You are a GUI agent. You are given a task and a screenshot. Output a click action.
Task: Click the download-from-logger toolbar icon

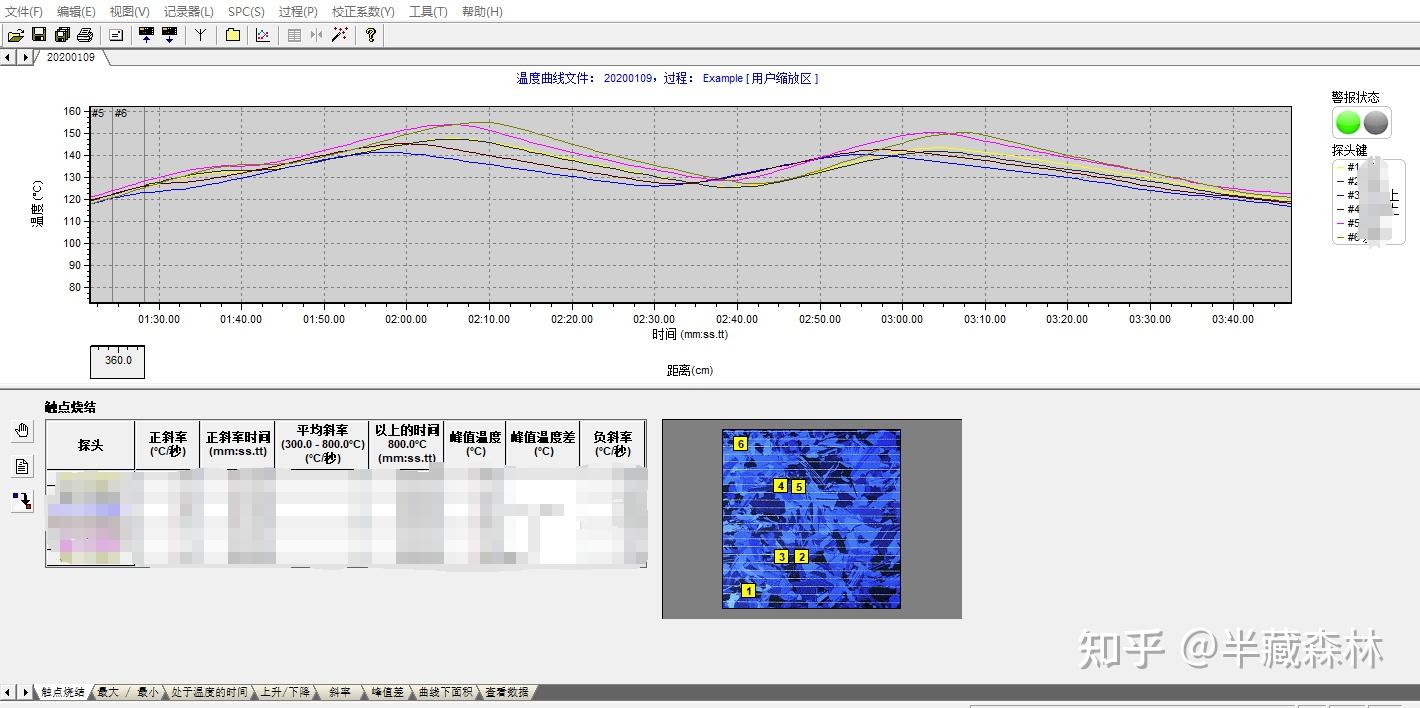tap(168, 35)
